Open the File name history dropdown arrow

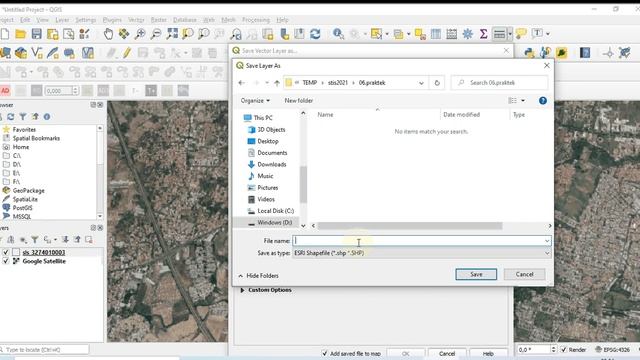547,241
